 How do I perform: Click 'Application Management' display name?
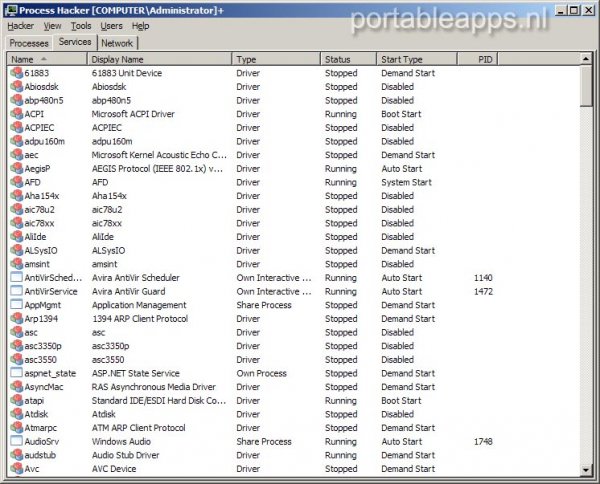139,305
